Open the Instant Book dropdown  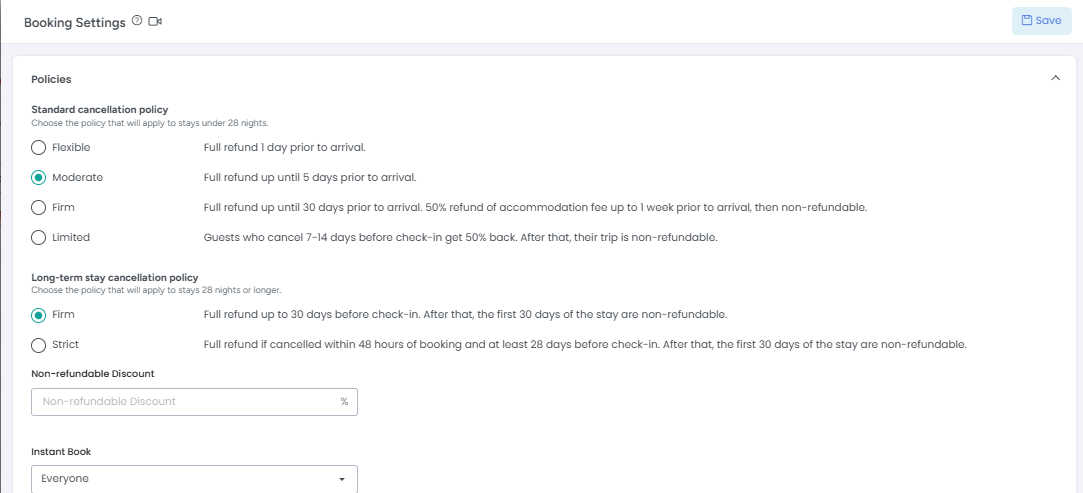(x=194, y=478)
